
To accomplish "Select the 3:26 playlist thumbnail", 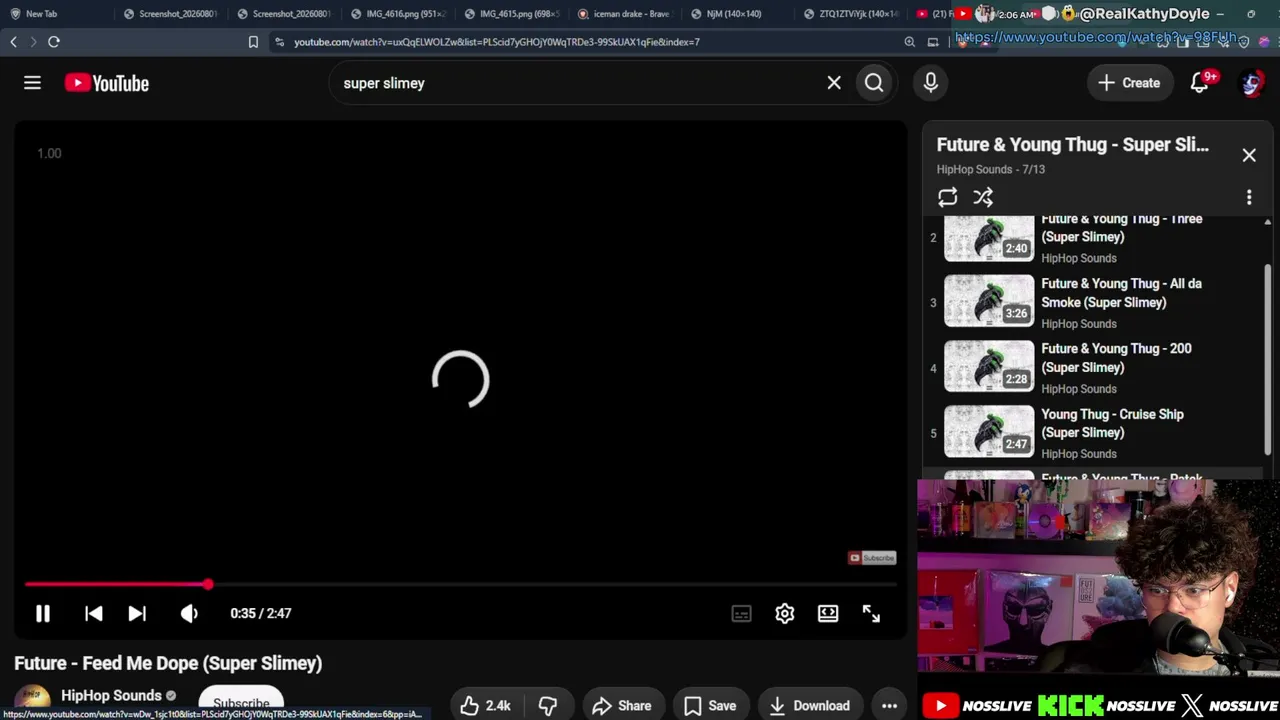I will (x=989, y=301).
